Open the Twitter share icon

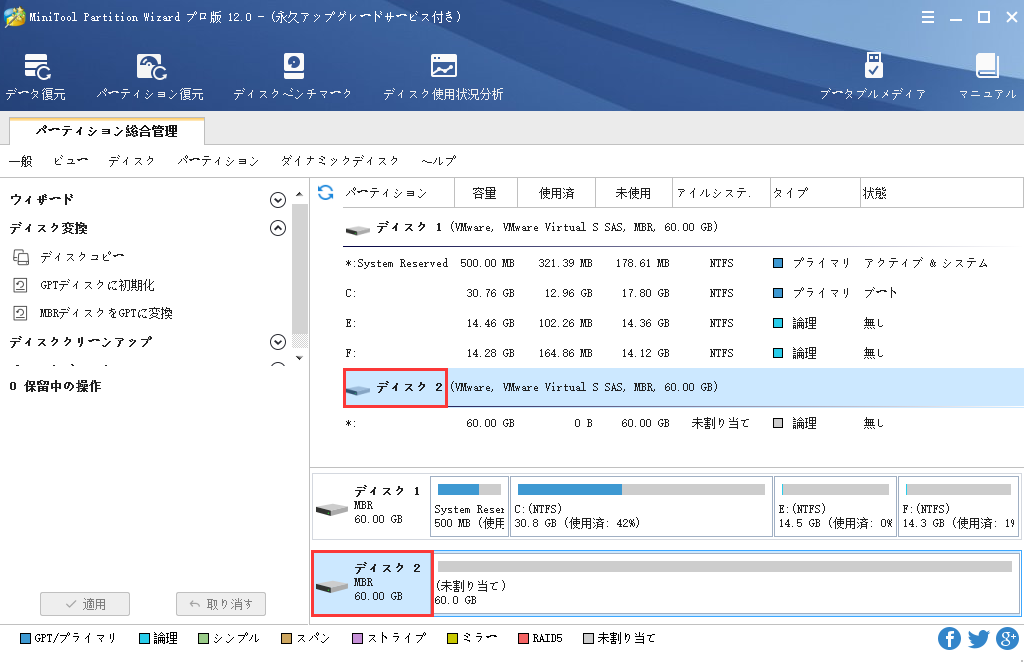tap(978, 638)
